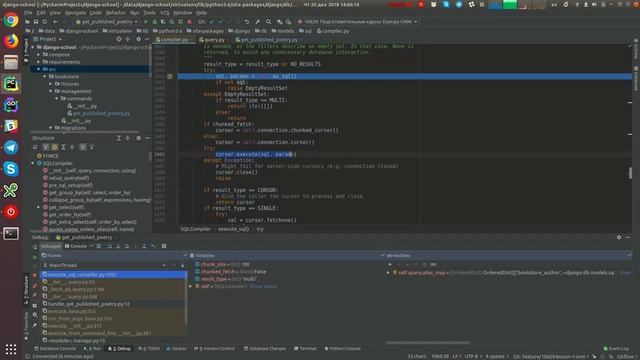Open the Project view dropdown

pyautogui.click(x=48, y=39)
